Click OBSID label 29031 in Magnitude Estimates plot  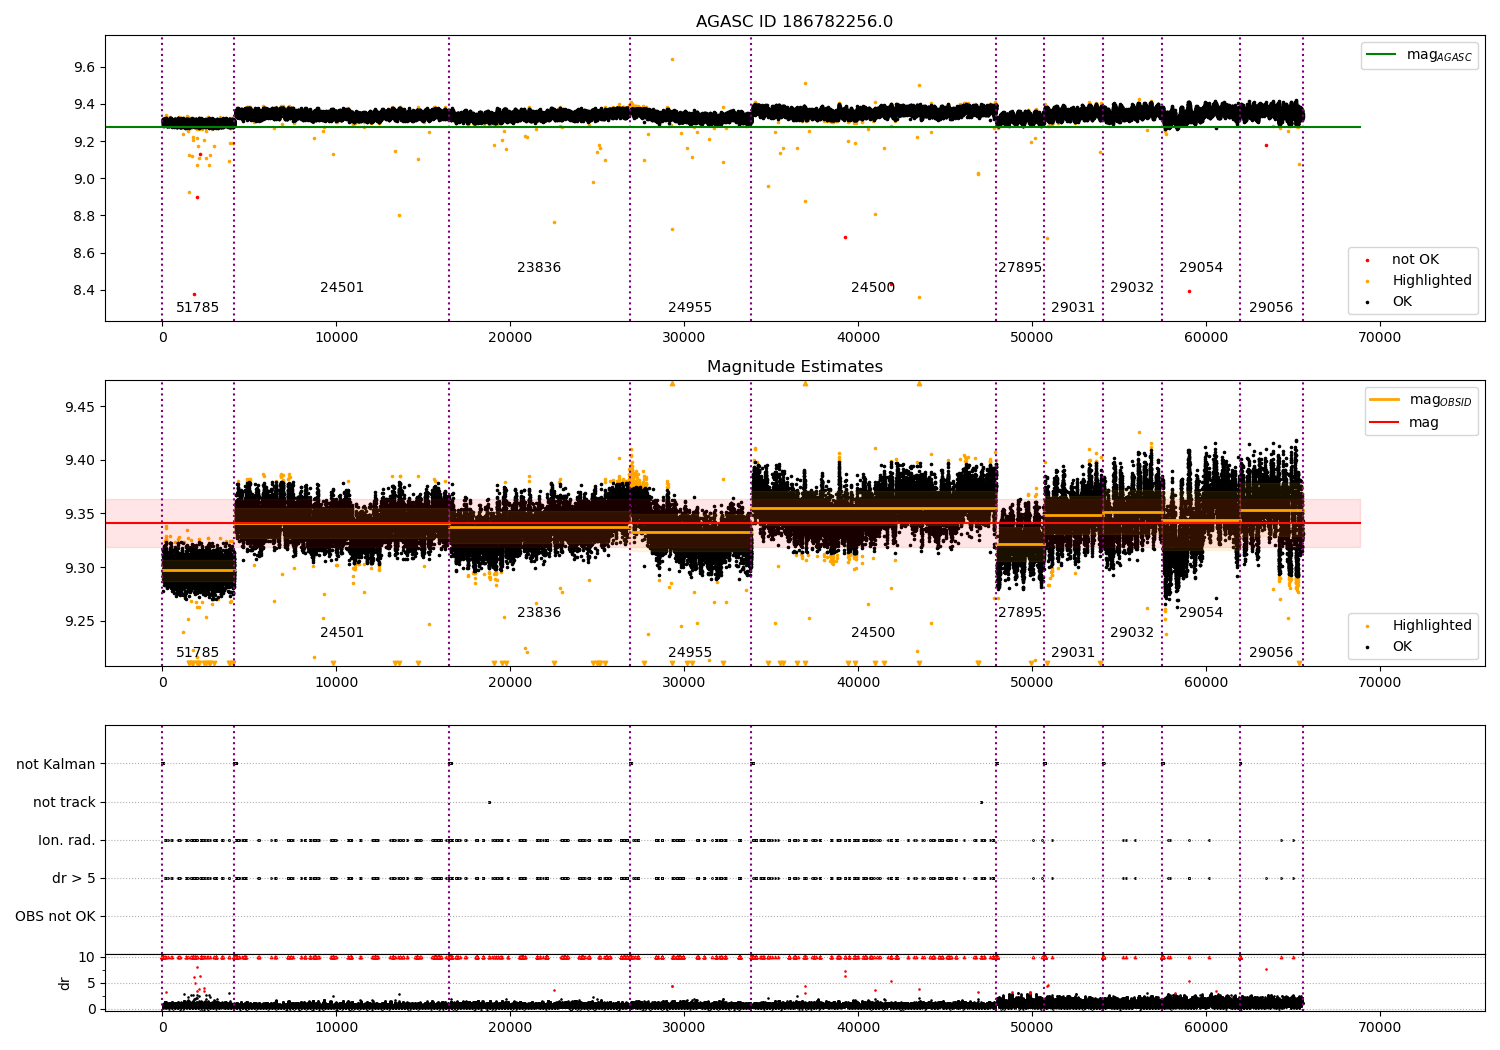coord(1073,653)
